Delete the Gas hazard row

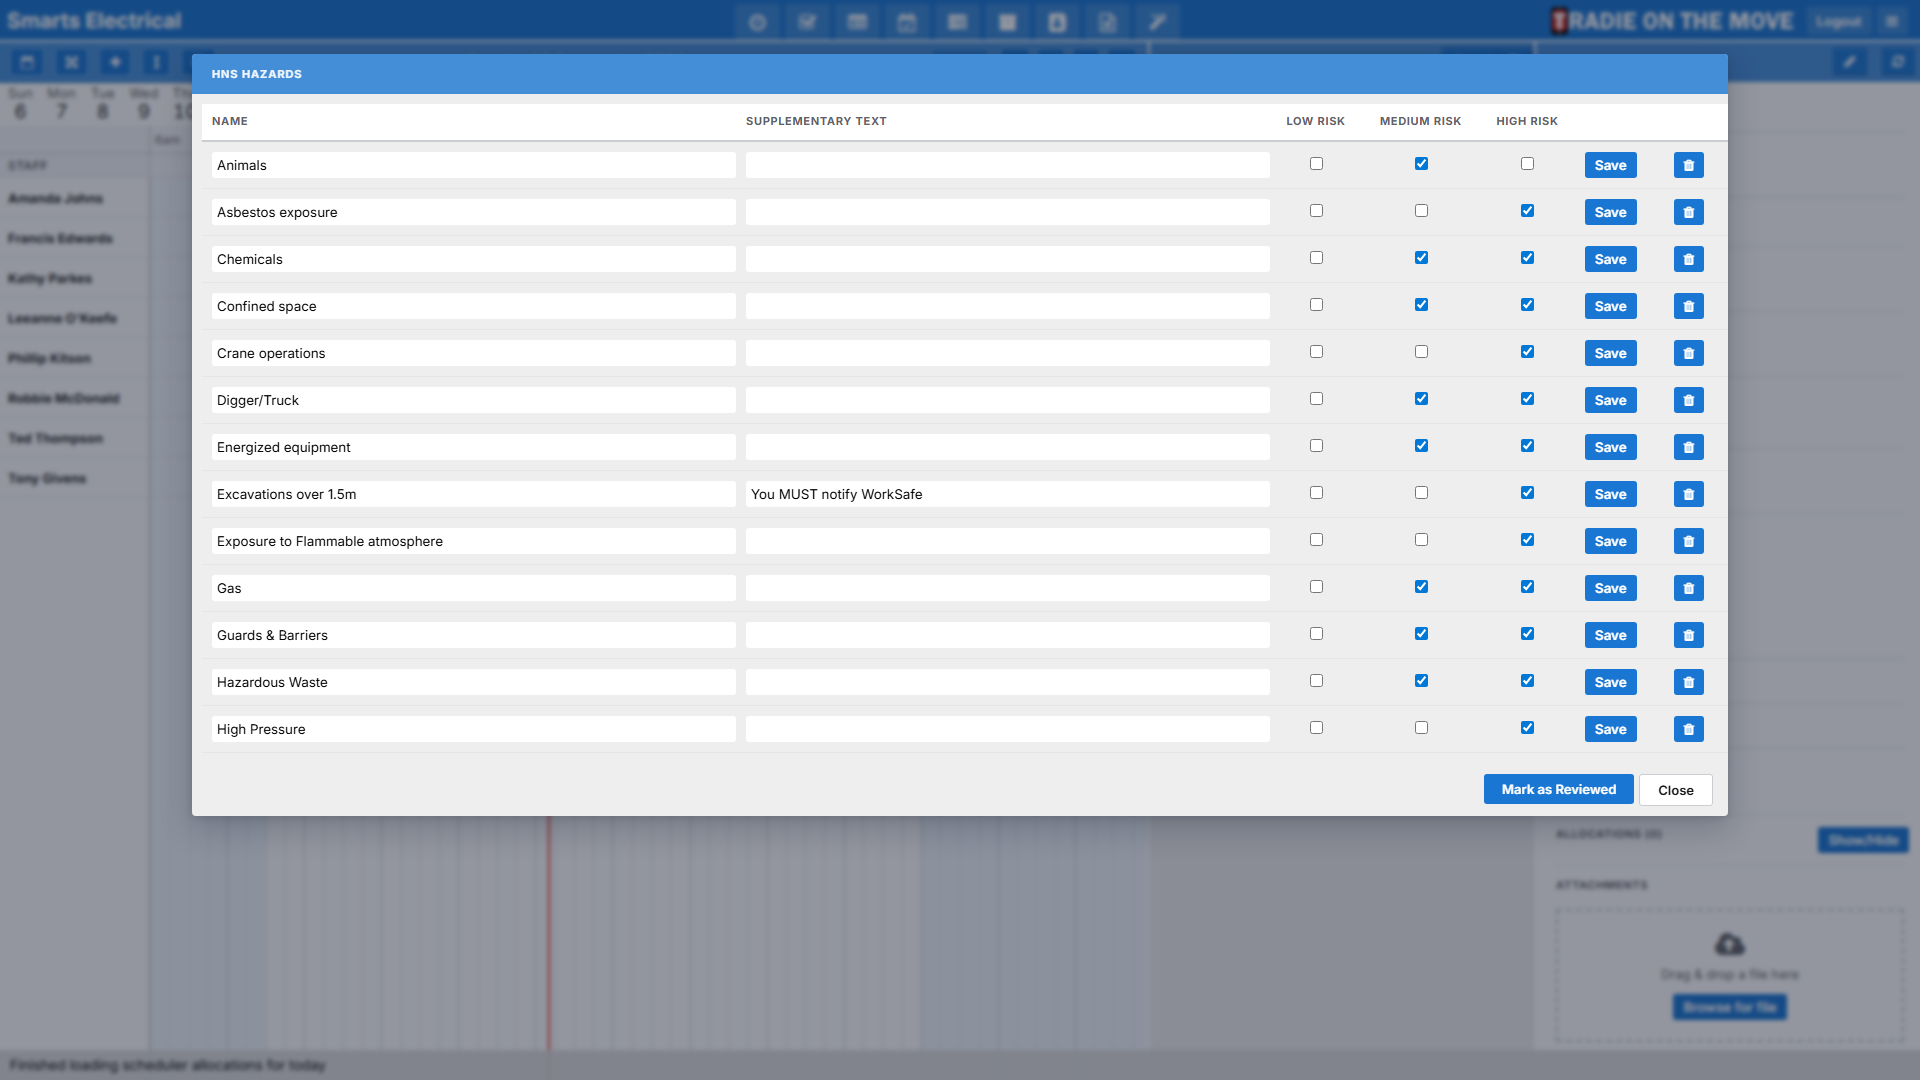coord(1688,588)
